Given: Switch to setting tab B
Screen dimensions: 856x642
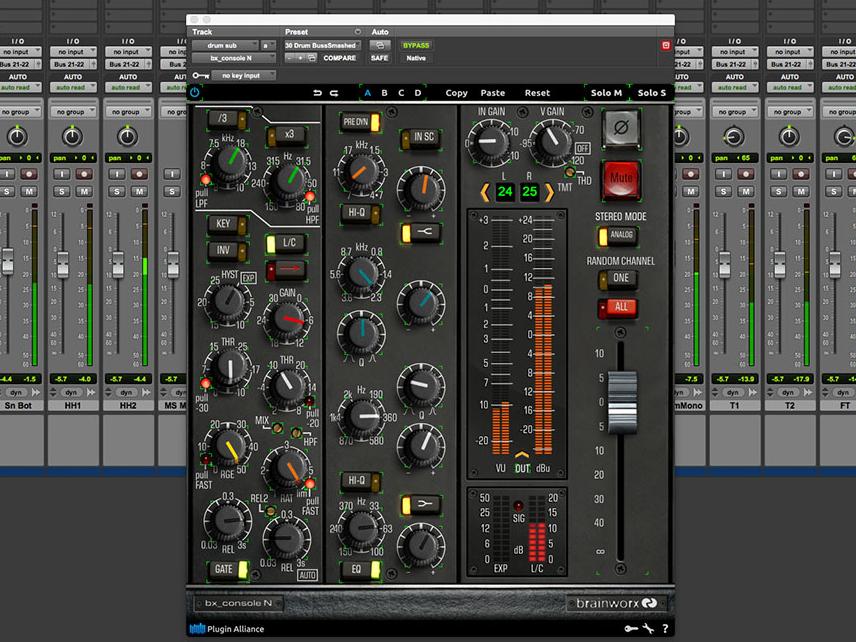Looking at the screenshot, I should 385,92.
